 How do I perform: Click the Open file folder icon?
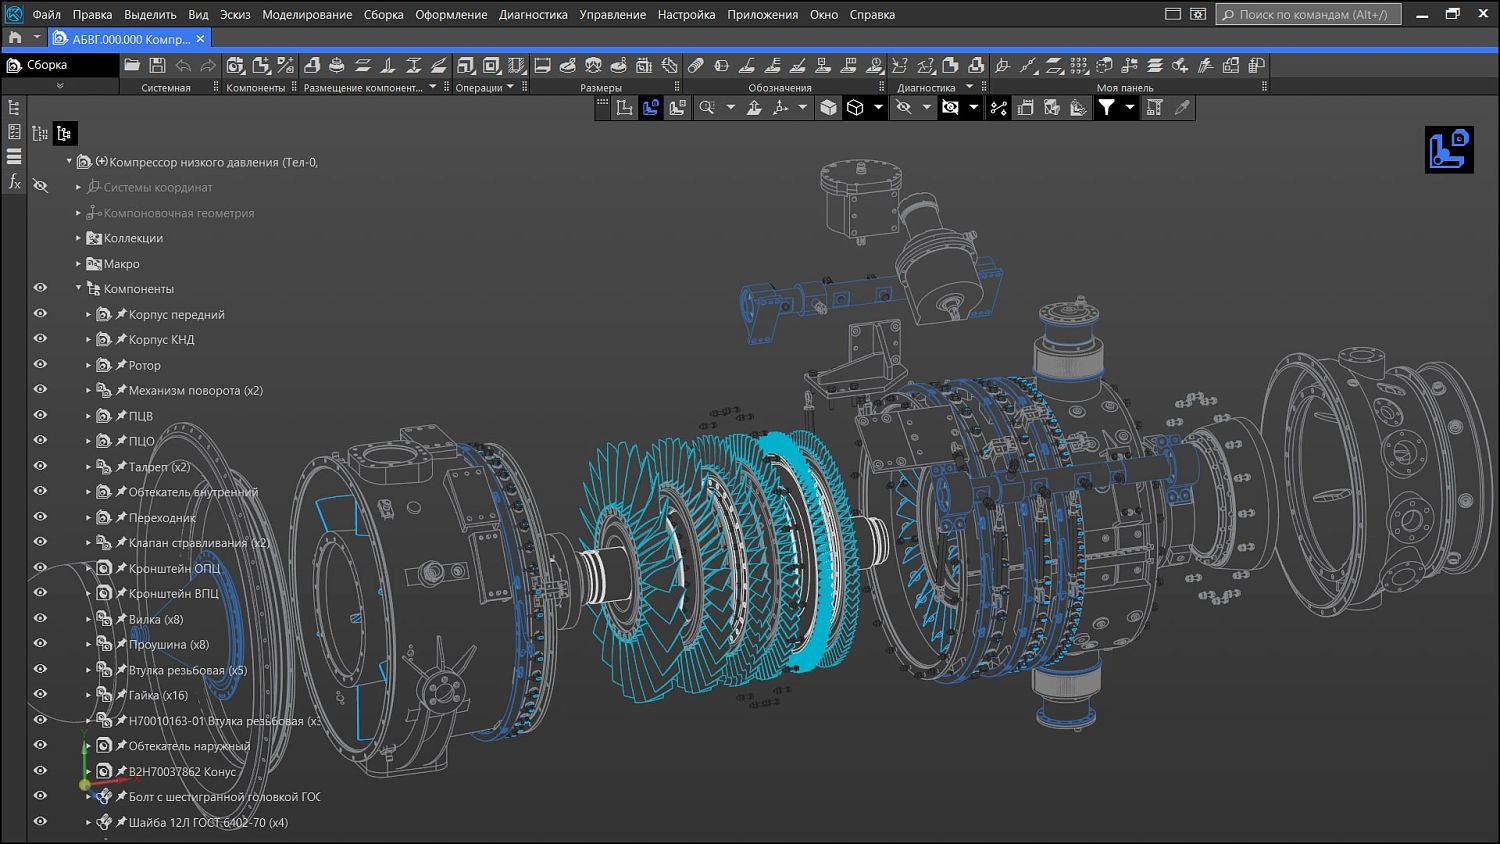tap(132, 65)
